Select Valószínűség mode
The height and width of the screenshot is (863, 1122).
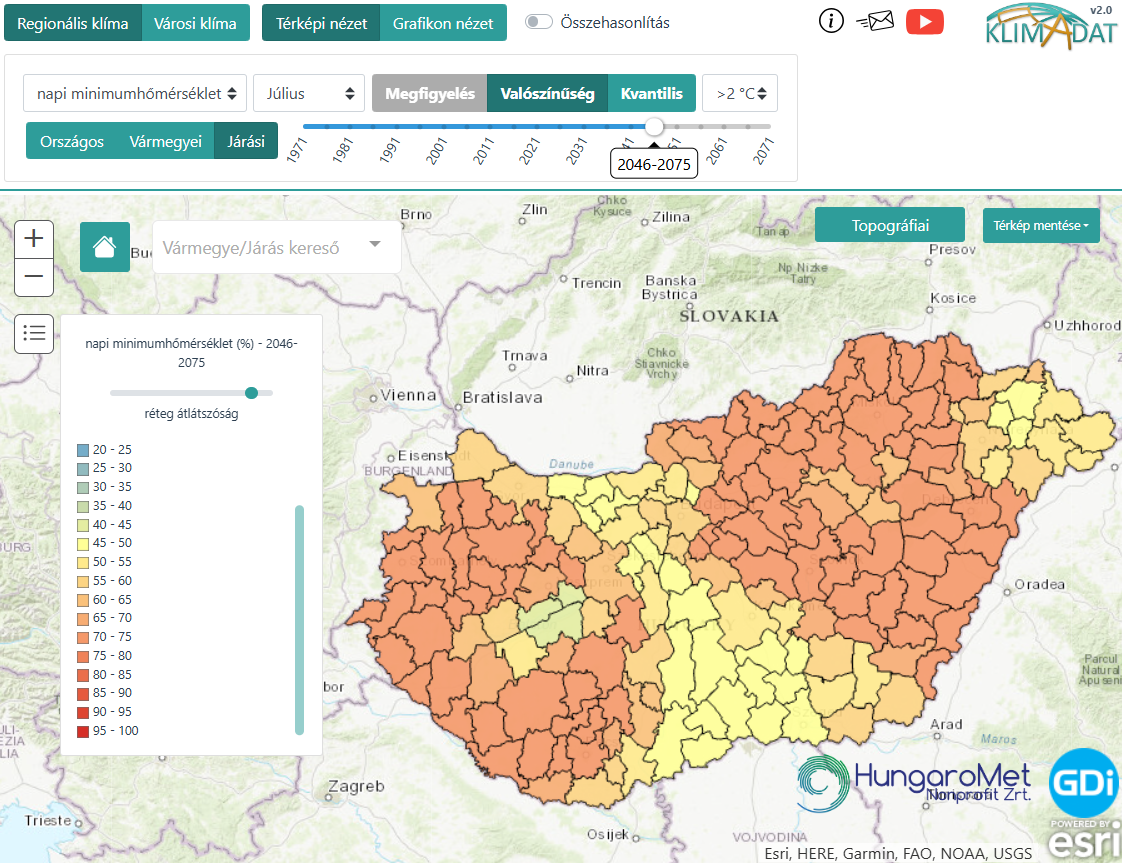(547, 93)
